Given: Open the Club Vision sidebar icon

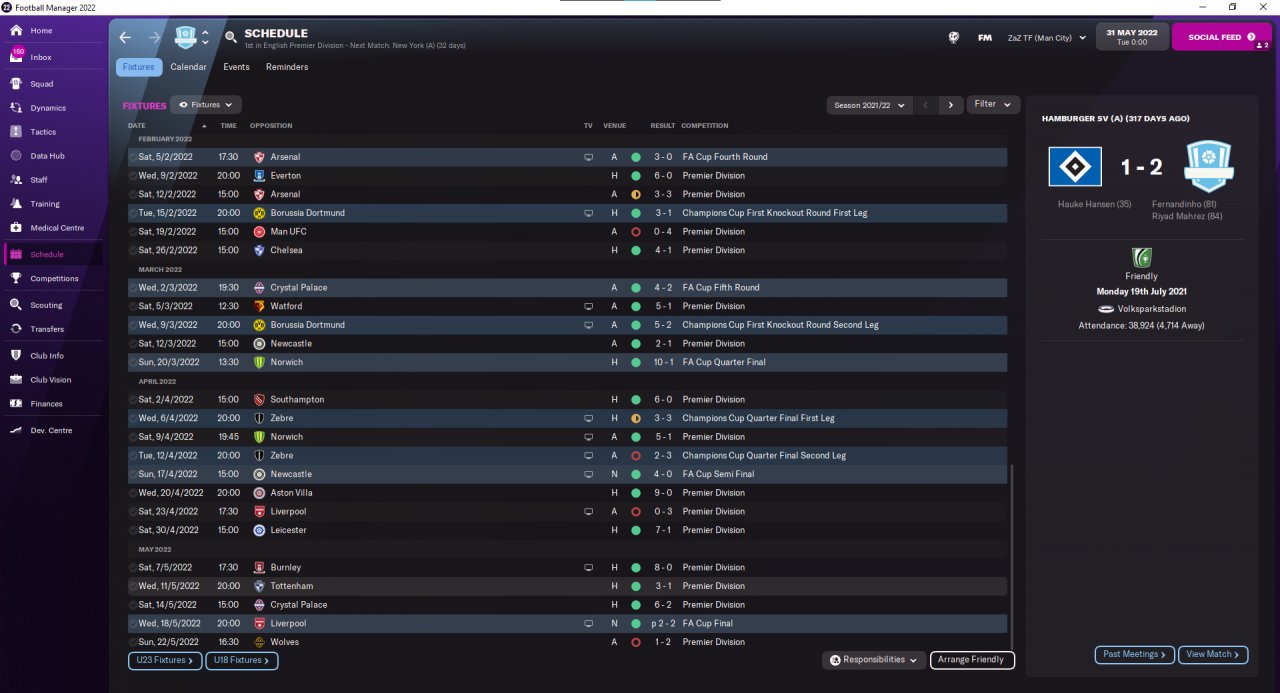Looking at the screenshot, I should pyautogui.click(x=16, y=380).
